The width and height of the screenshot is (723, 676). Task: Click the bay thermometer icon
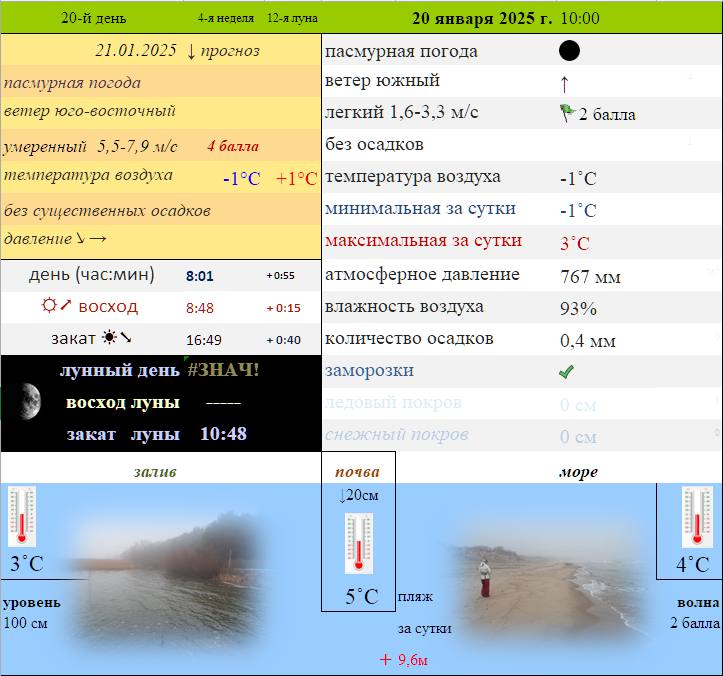22,516
